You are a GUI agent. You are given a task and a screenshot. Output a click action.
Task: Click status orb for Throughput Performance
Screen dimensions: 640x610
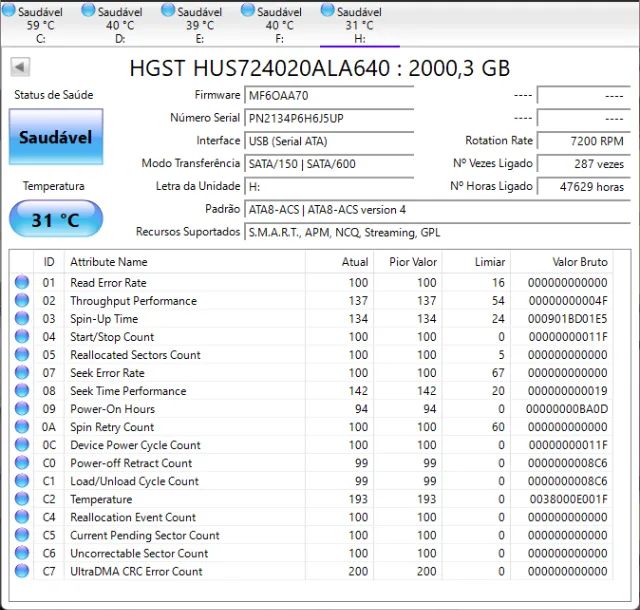[22, 301]
